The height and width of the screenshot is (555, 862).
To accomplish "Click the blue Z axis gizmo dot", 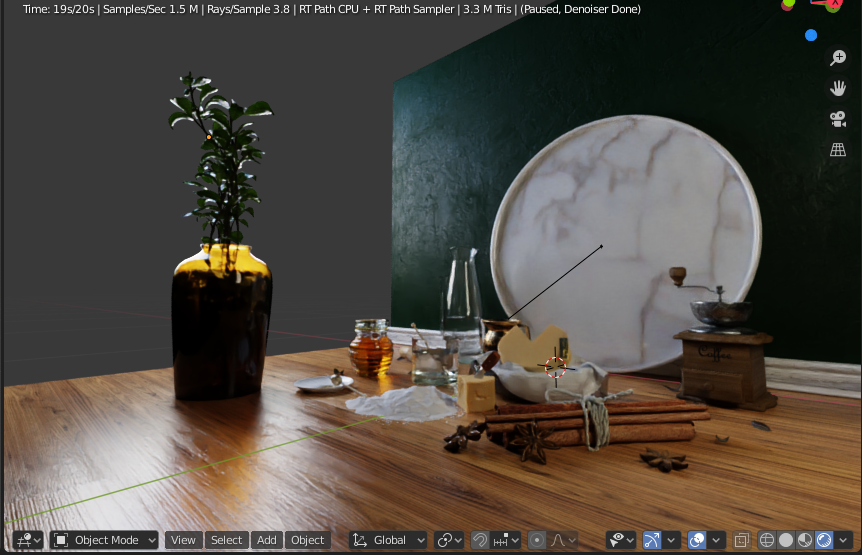I will pyautogui.click(x=811, y=35).
